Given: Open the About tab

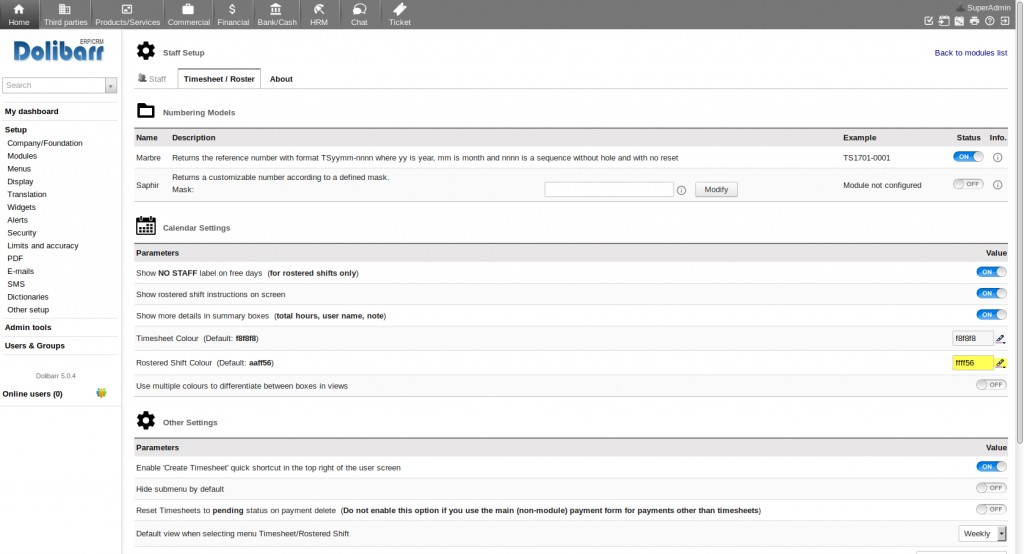Looking at the screenshot, I should pyautogui.click(x=281, y=79).
